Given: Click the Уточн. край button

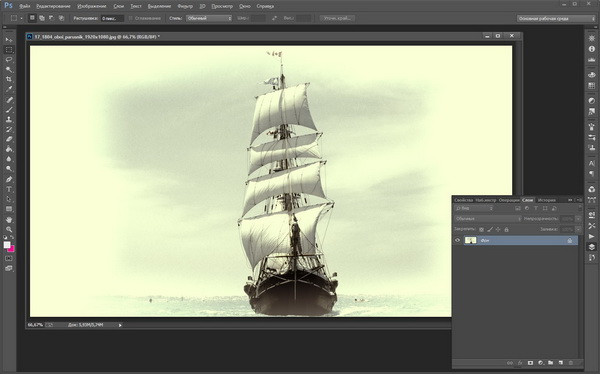Looking at the screenshot, I should [337, 18].
